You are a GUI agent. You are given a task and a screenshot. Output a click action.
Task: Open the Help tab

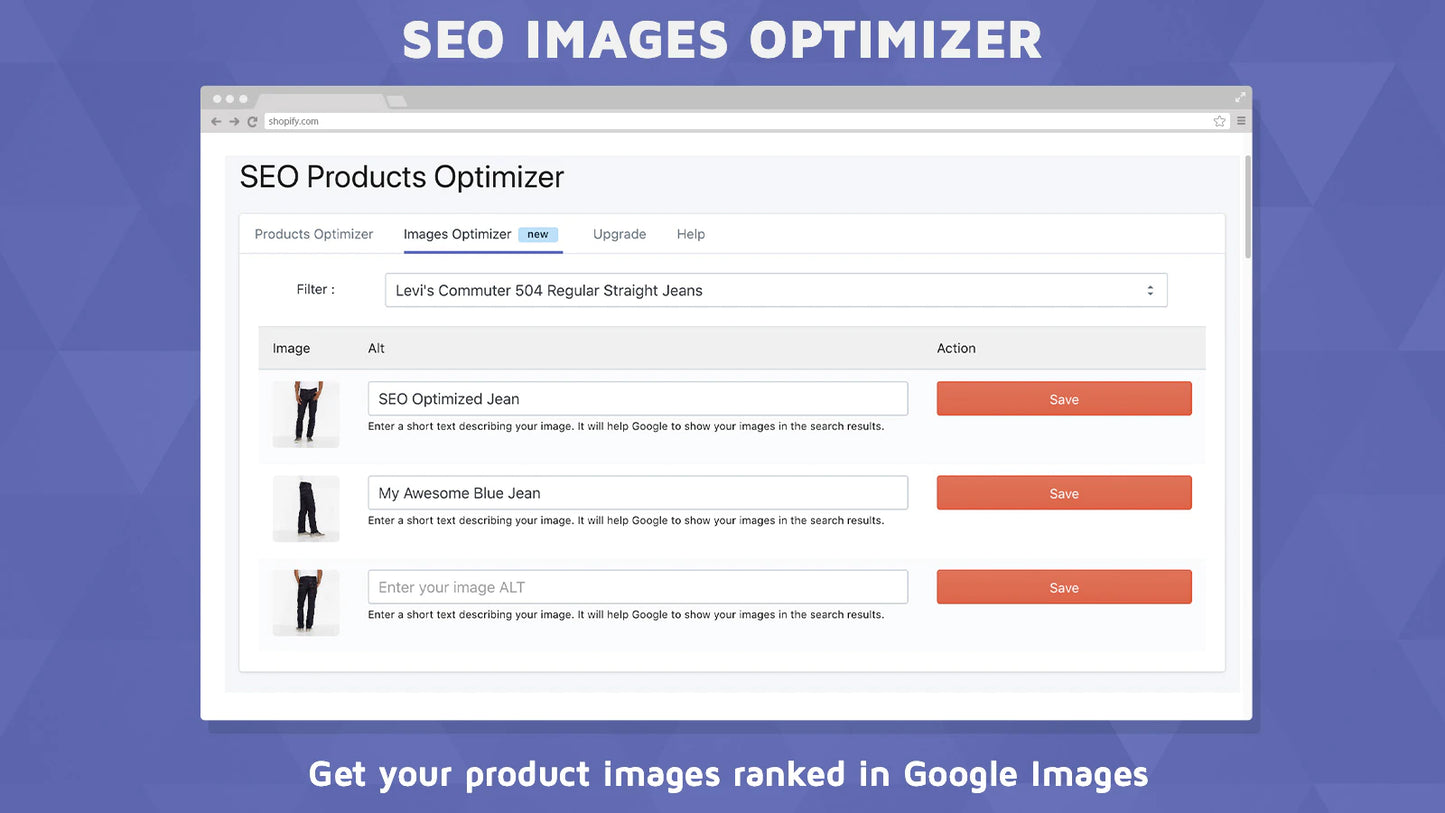pos(690,233)
